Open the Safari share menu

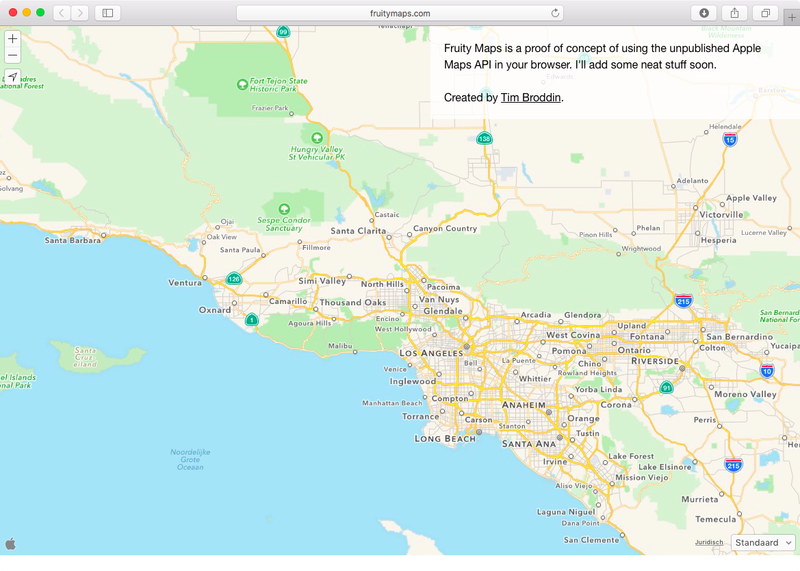(x=735, y=13)
